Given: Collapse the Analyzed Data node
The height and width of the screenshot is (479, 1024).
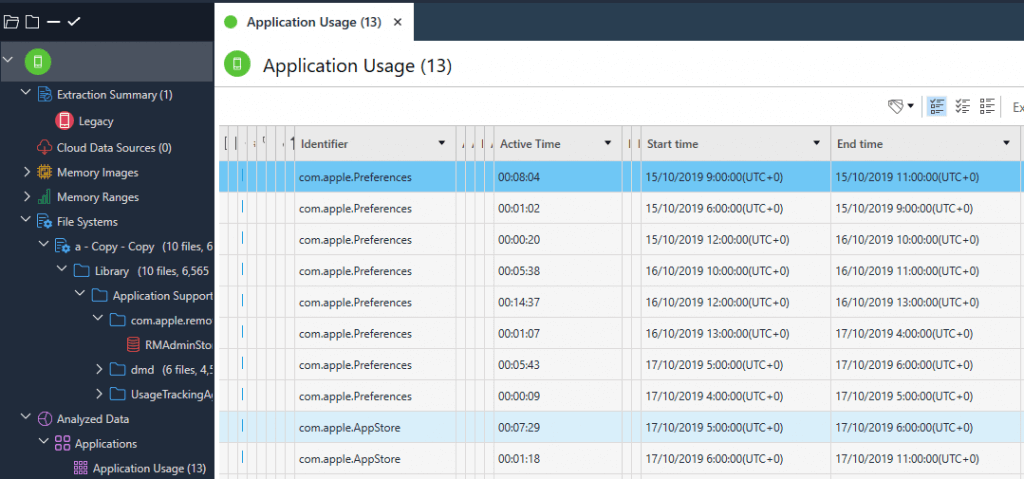Looking at the screenshot, I should [x=25, y=416].
